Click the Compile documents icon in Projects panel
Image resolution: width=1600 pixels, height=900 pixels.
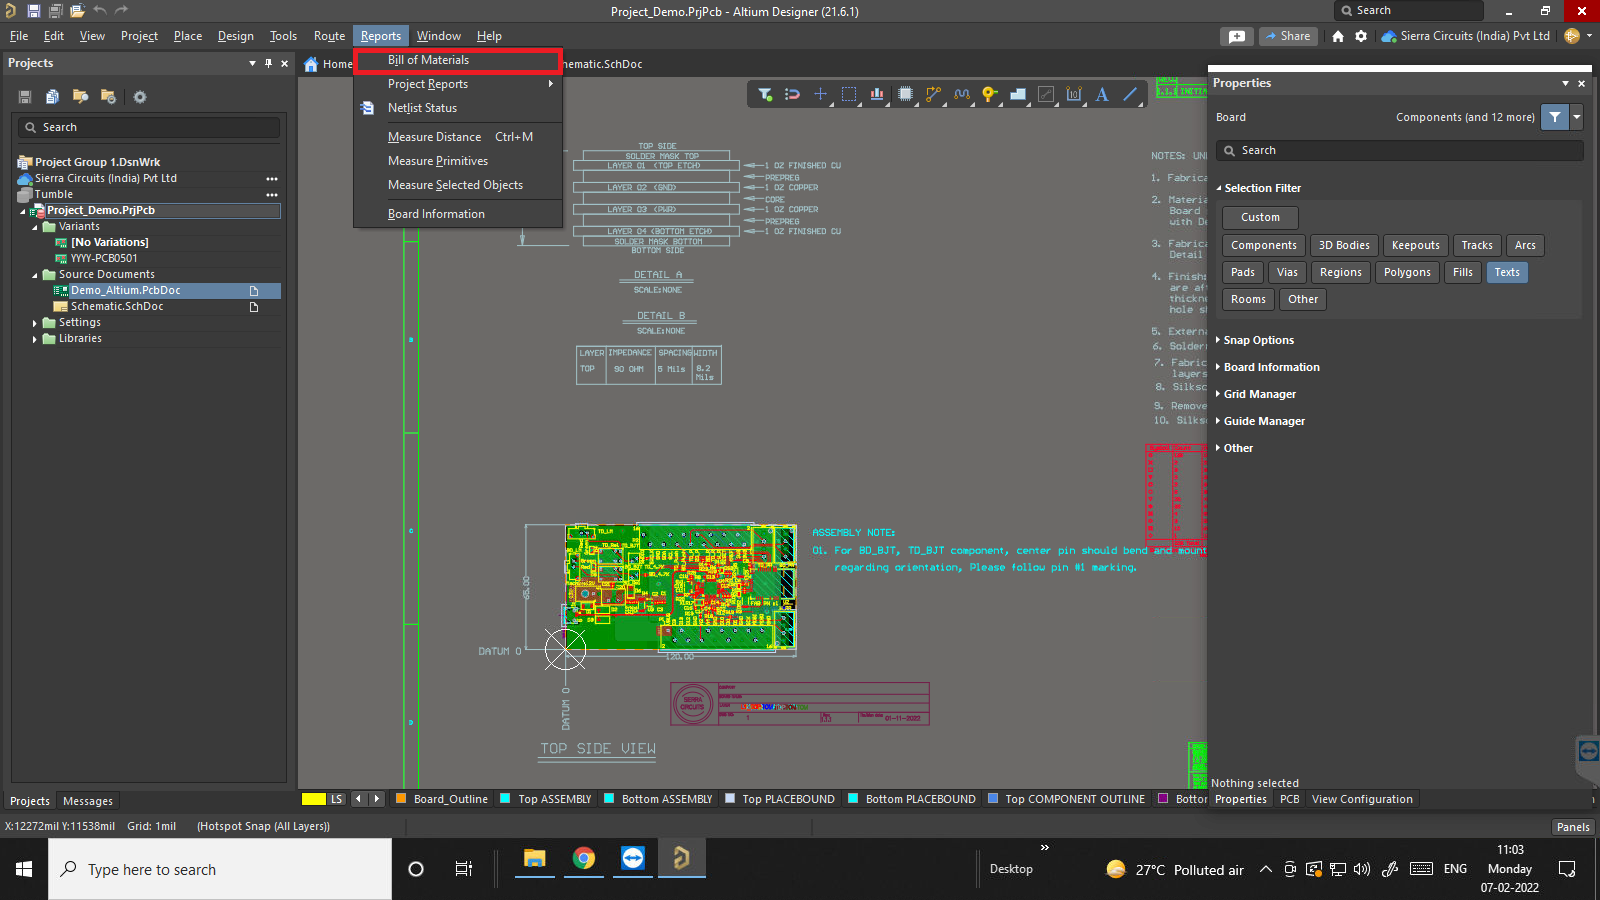click(52, 97)
